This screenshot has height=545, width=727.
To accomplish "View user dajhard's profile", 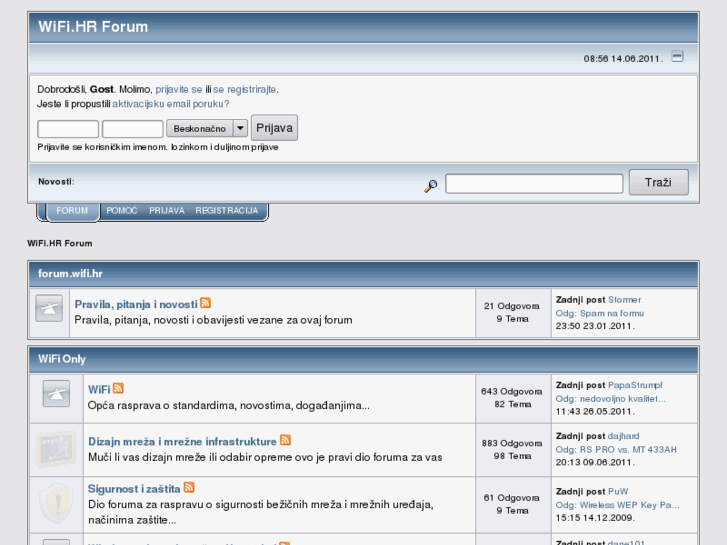I will [x=624, y=436].
